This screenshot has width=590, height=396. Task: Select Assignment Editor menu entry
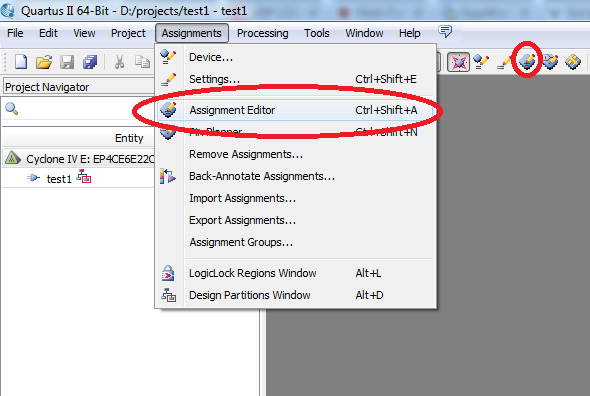coord(296,110)
